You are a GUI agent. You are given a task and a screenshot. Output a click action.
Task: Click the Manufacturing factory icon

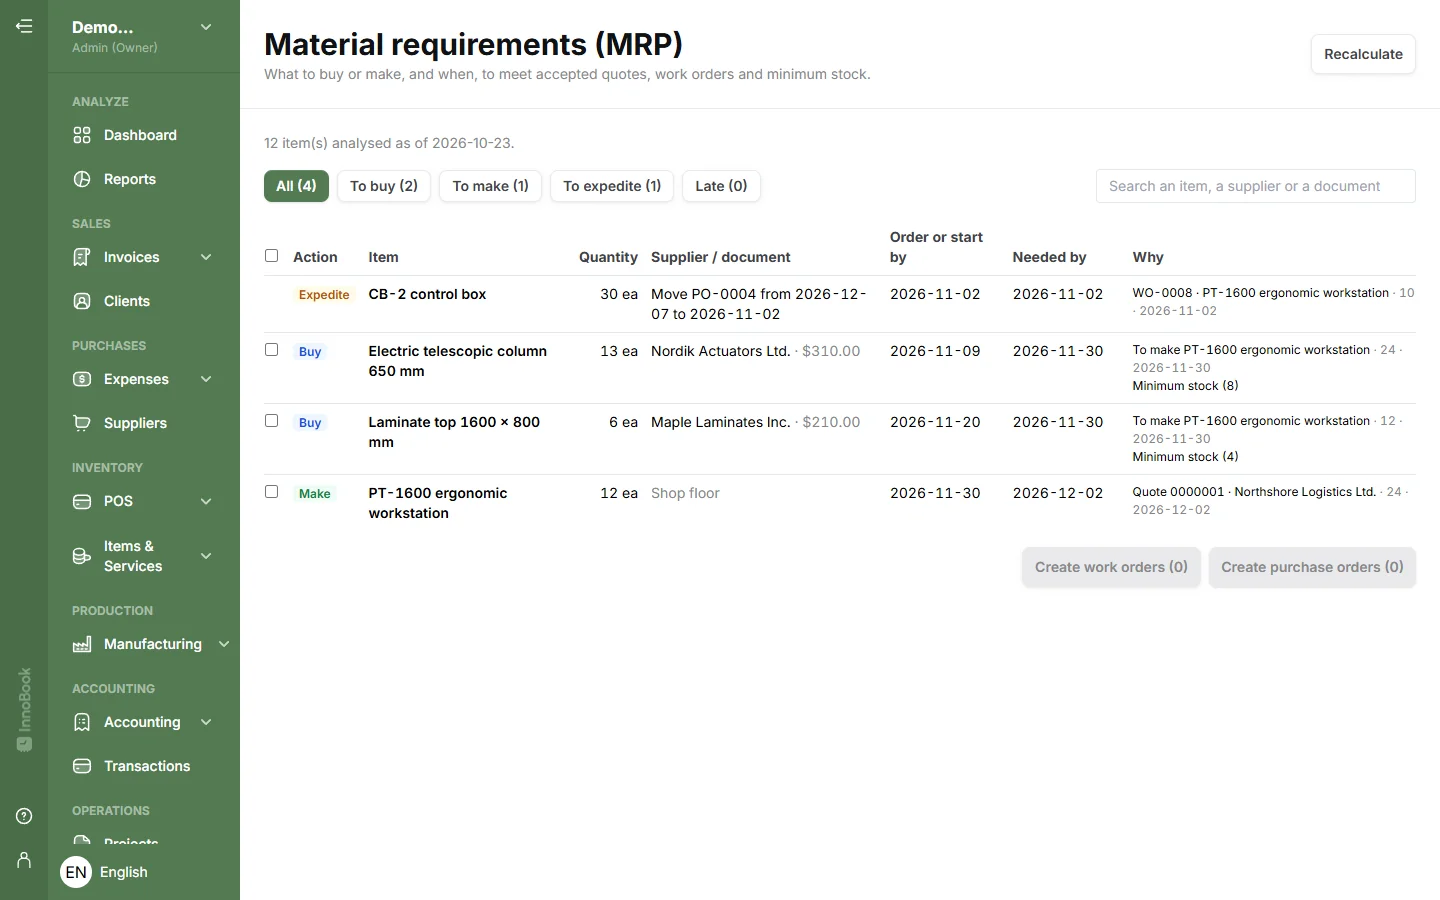[82, 644]
